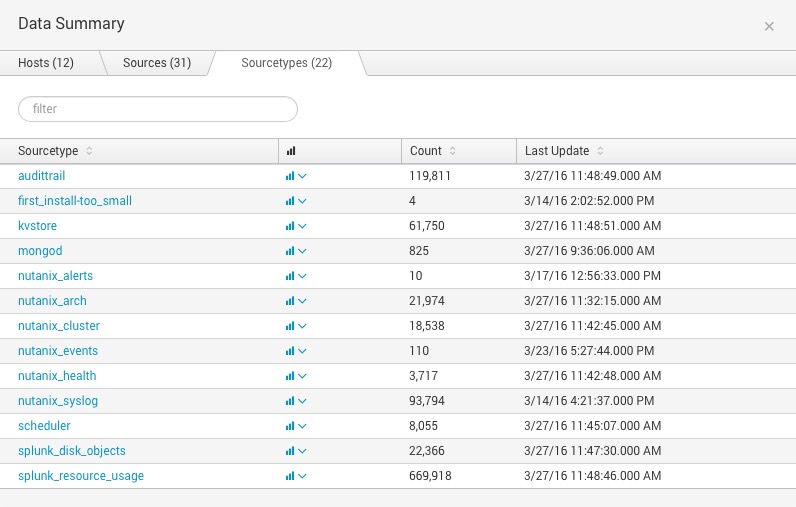Open the chart icon for splunk_disk_objects
This screenshot has width=796, height=507.
(290, 451)
